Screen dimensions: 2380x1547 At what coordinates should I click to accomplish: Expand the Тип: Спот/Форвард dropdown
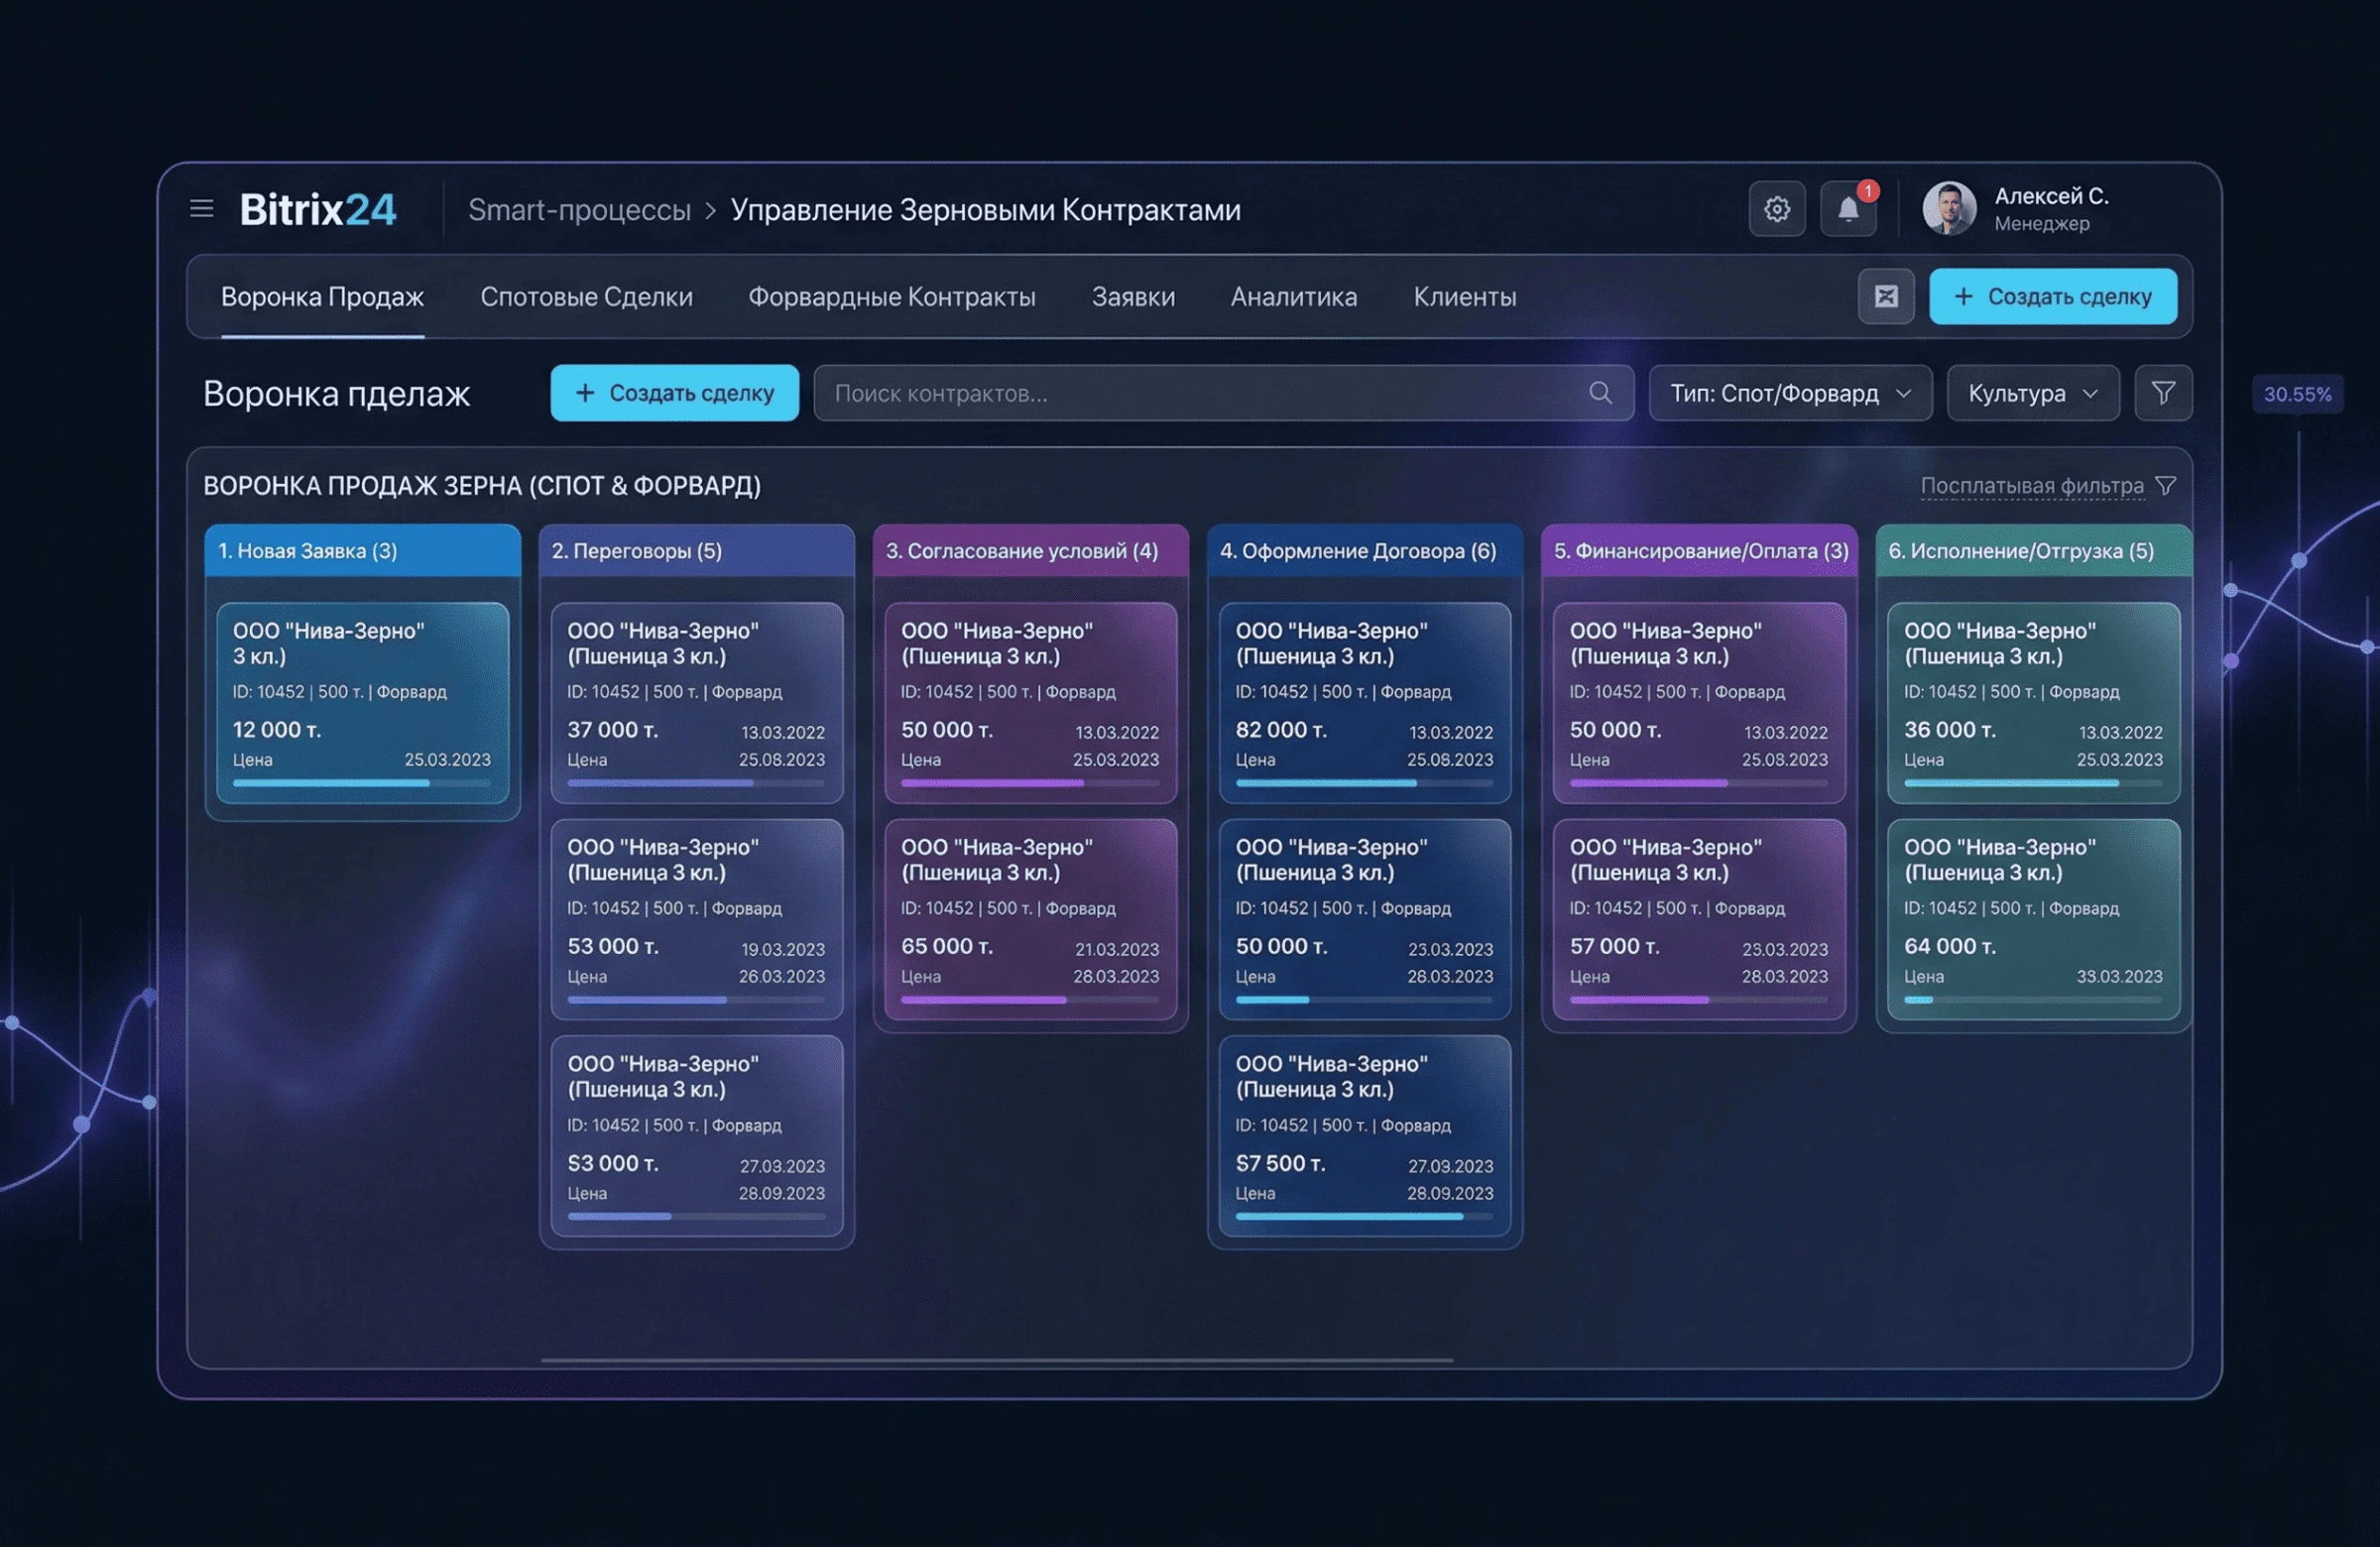click(1789, 393)
